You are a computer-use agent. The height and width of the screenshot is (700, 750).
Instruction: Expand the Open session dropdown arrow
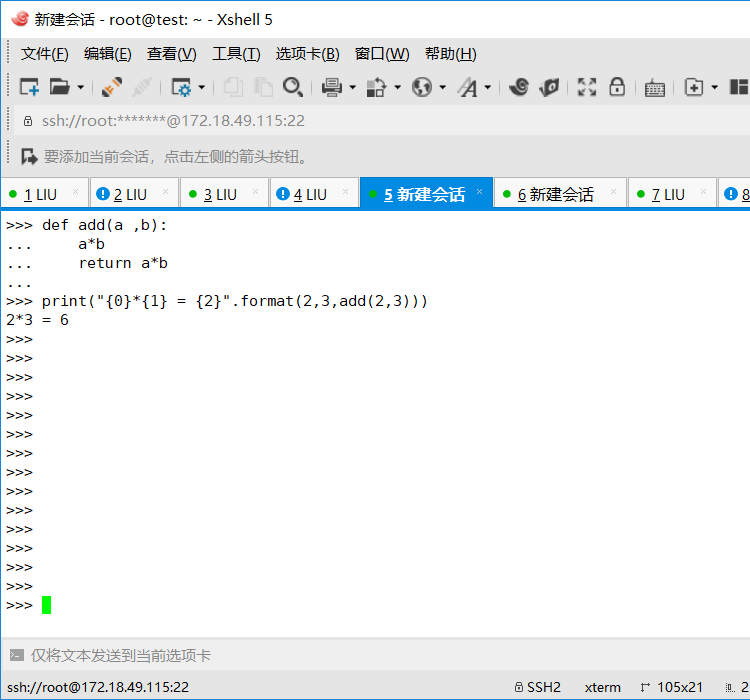(x=80, y=88)
